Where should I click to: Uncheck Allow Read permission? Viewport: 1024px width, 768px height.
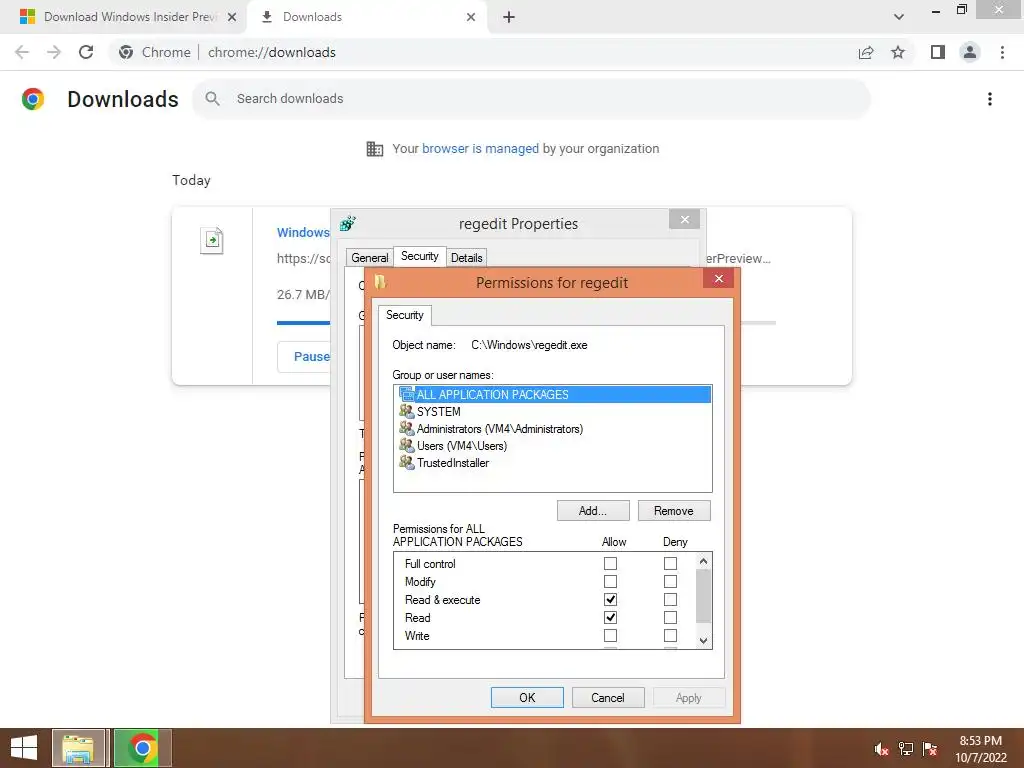point(610,617)
